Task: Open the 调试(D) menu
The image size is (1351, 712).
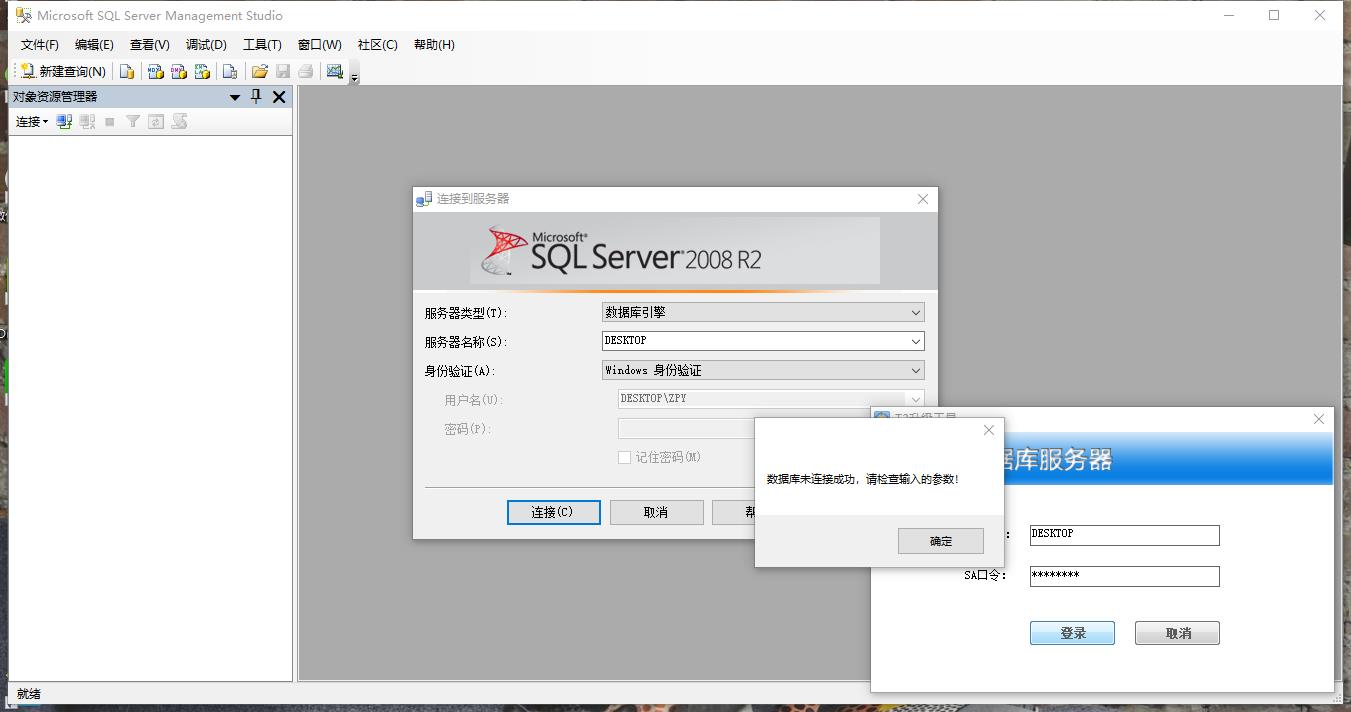Action: click(x=206, y=45)
